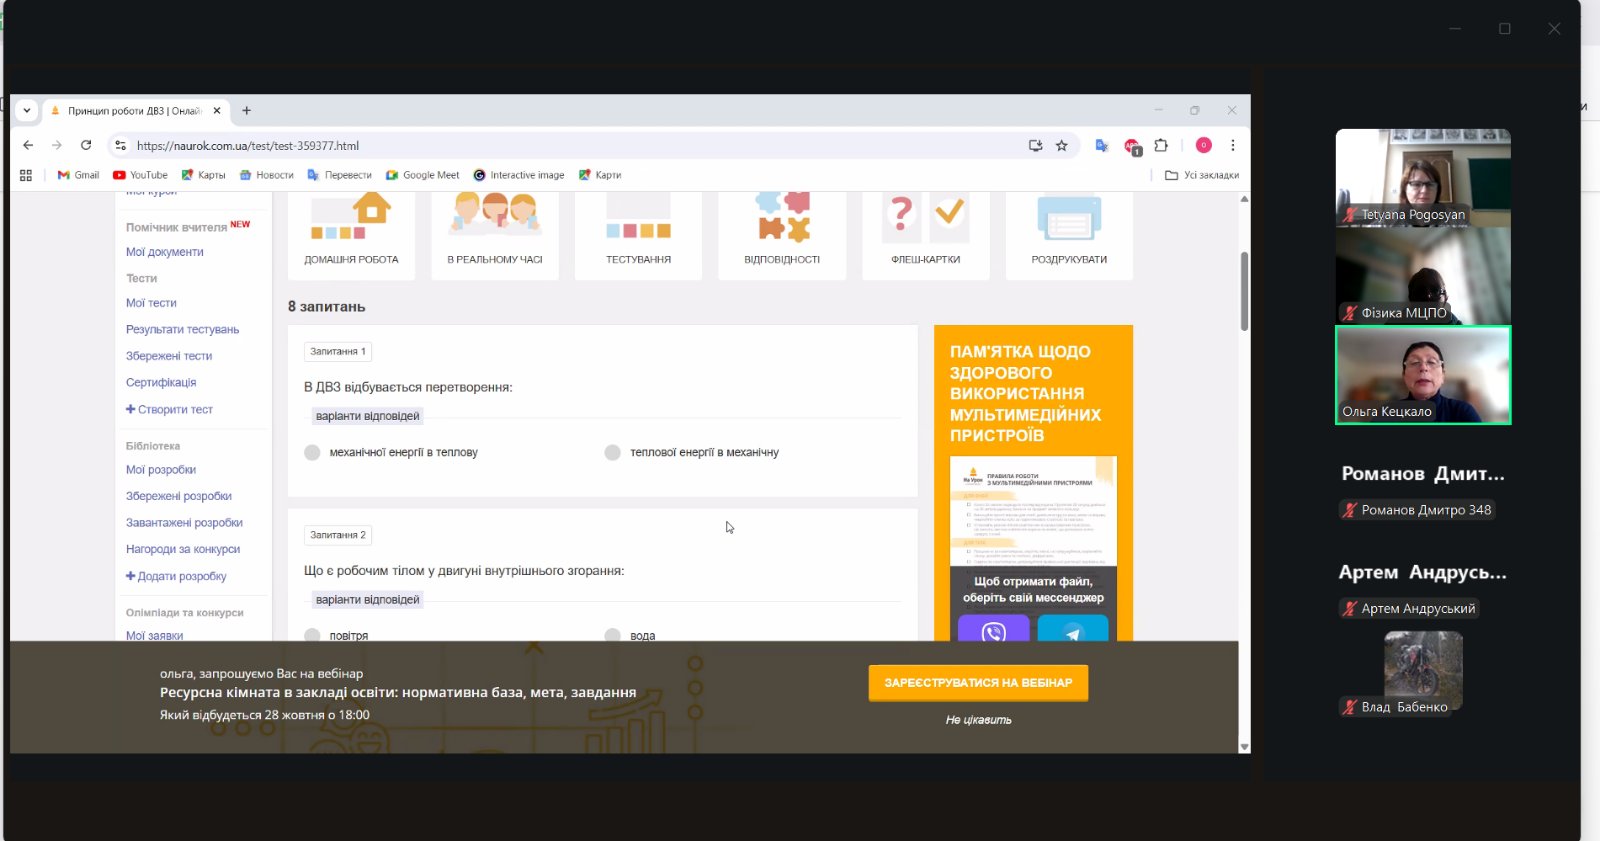This screenshot has width=1600, height=841.
Task: Bookmark this page with the star icon
Action: coord(1062,145)
